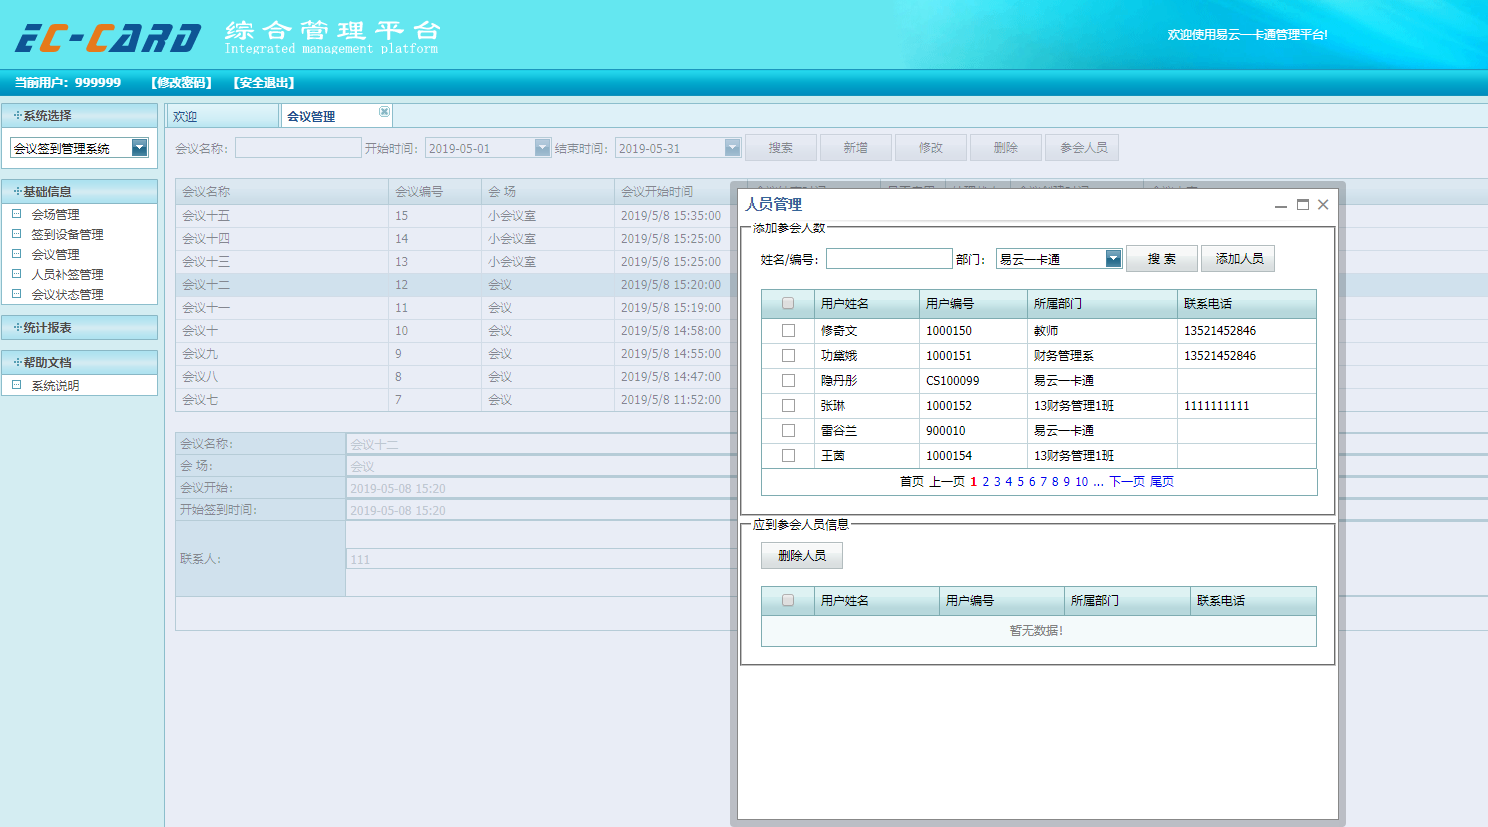Switch to the 欢迎 tab
The width and height of the screenshot is (1488, 827).
[x=222, y=116]
